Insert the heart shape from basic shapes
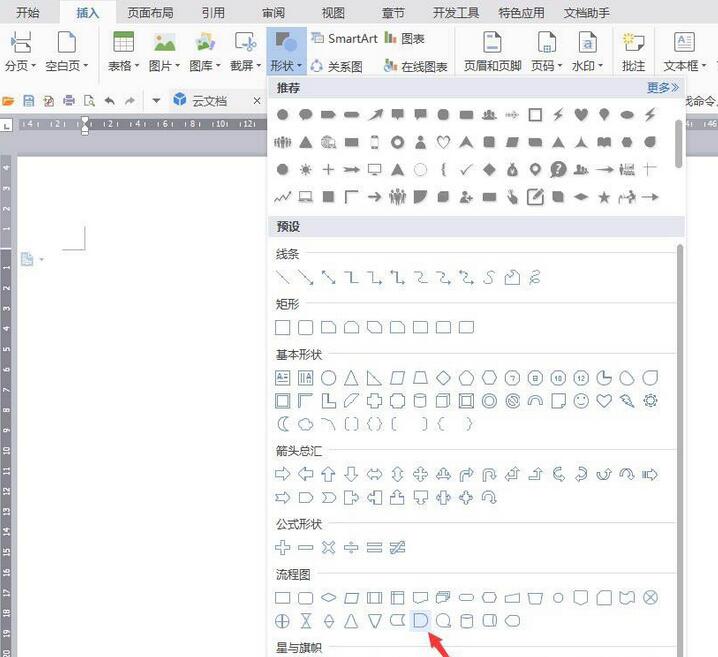This screenshot has height=657, width=718. click(x=604, y=401)
